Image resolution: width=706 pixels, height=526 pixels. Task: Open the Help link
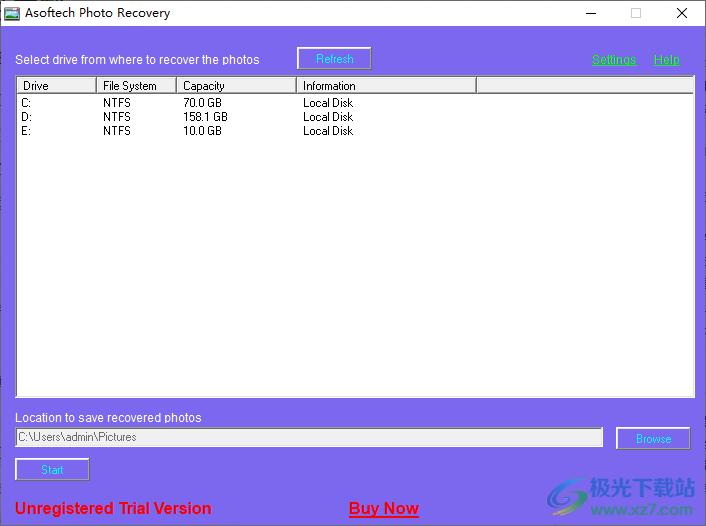666,59
